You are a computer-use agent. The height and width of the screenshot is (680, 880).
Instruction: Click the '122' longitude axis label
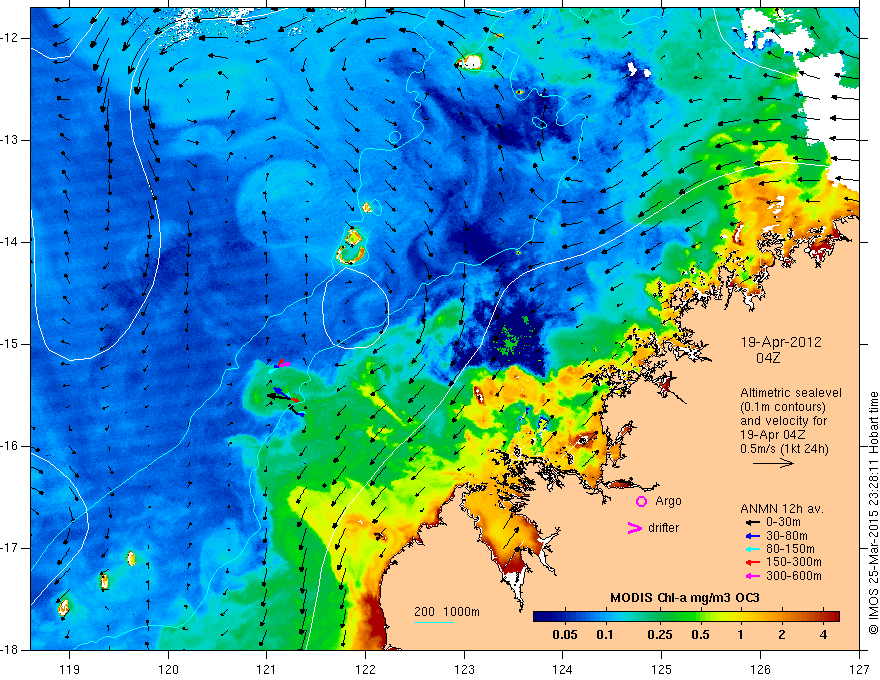click(x=365, y=669)
